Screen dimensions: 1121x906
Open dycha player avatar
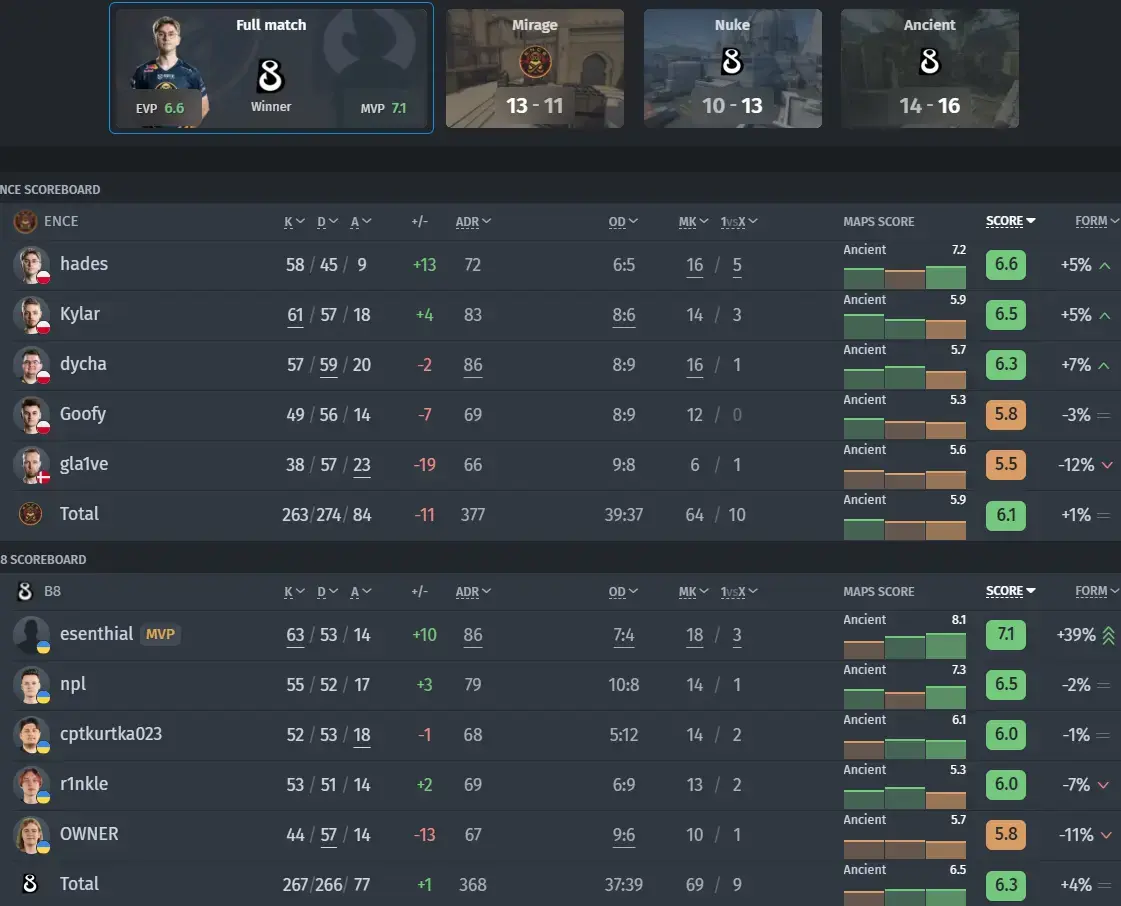click(x=31, y=365)
